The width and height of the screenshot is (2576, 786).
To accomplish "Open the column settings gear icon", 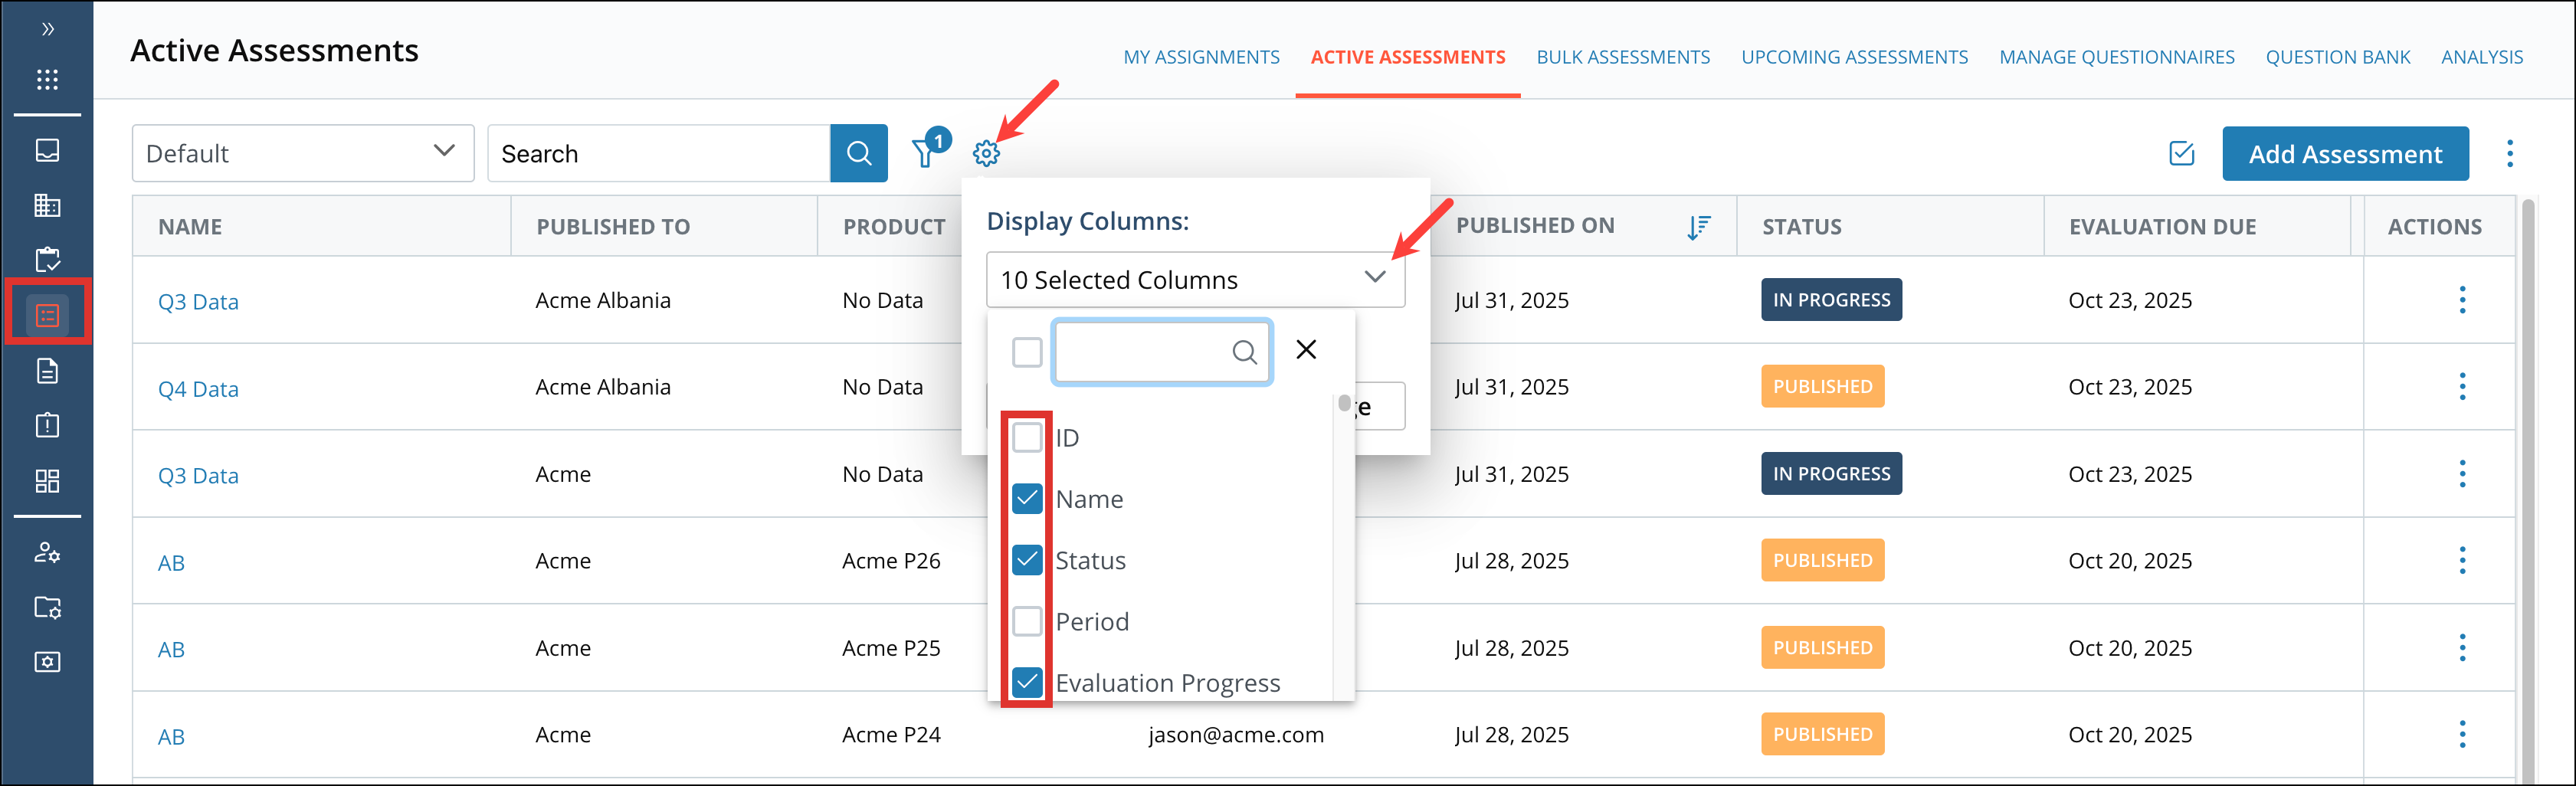I will (986, 153).
